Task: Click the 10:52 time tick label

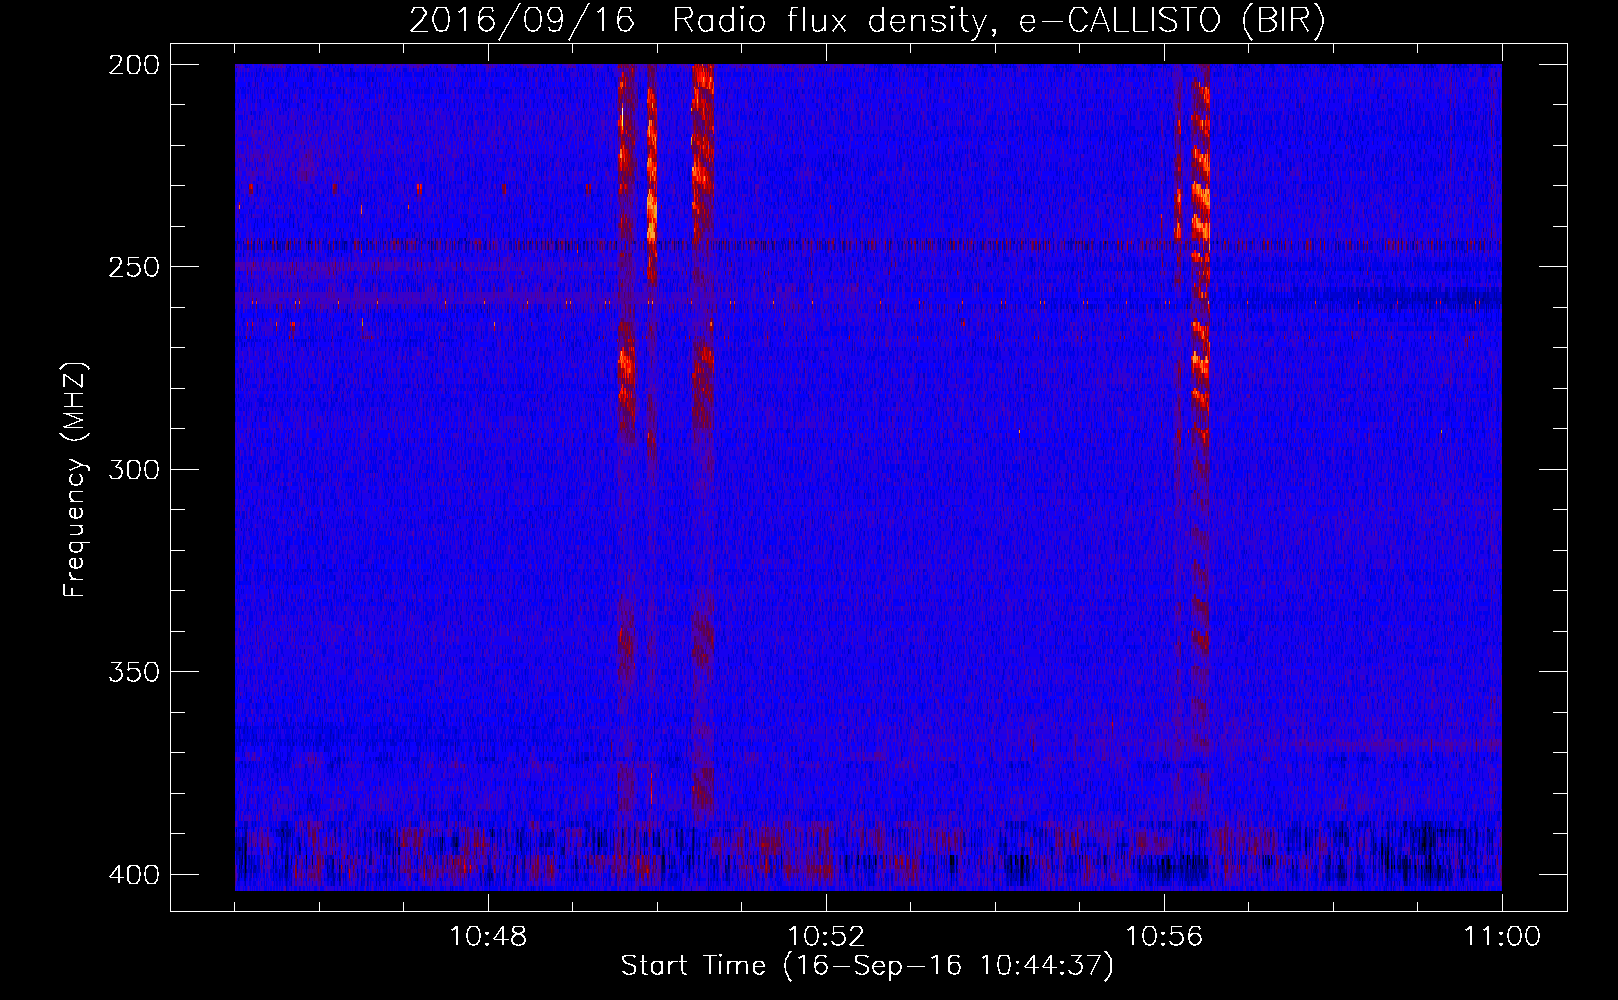Action: pos(826,937)
